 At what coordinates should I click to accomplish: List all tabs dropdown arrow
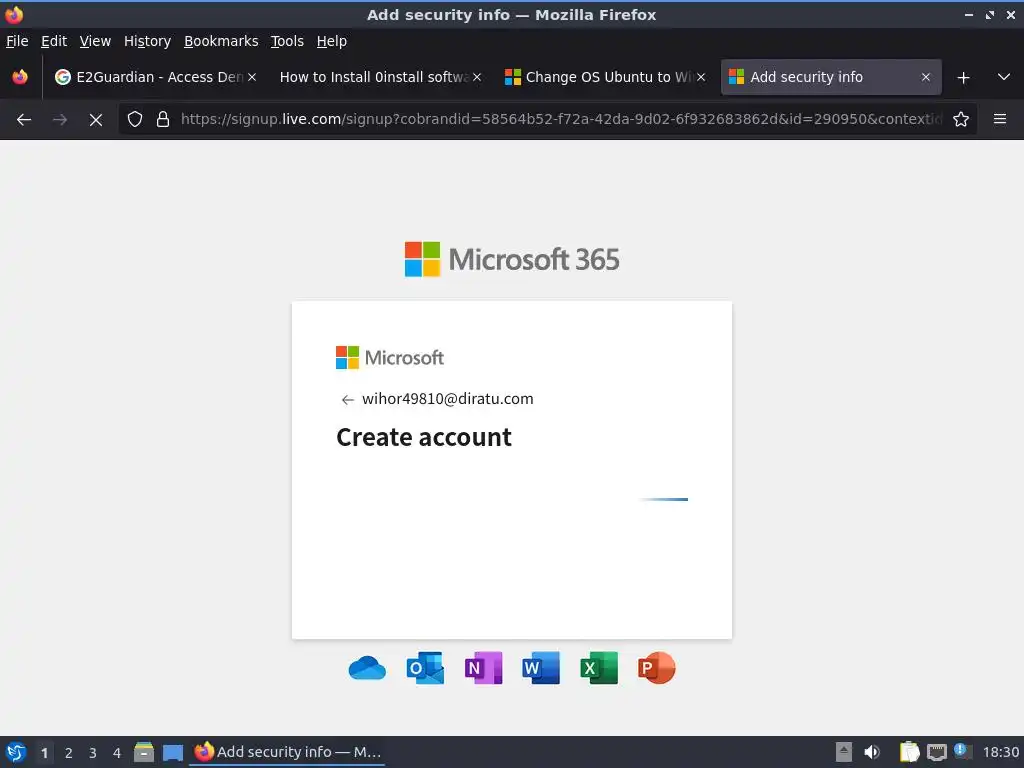click(x=1004, y=77)
